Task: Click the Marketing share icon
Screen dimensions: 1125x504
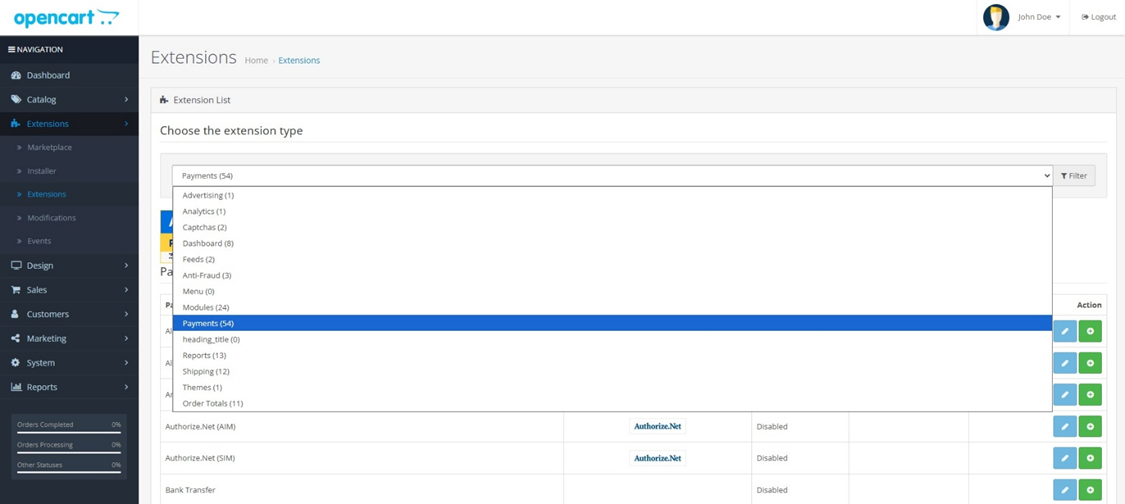Action: click(x=16, y=339)
